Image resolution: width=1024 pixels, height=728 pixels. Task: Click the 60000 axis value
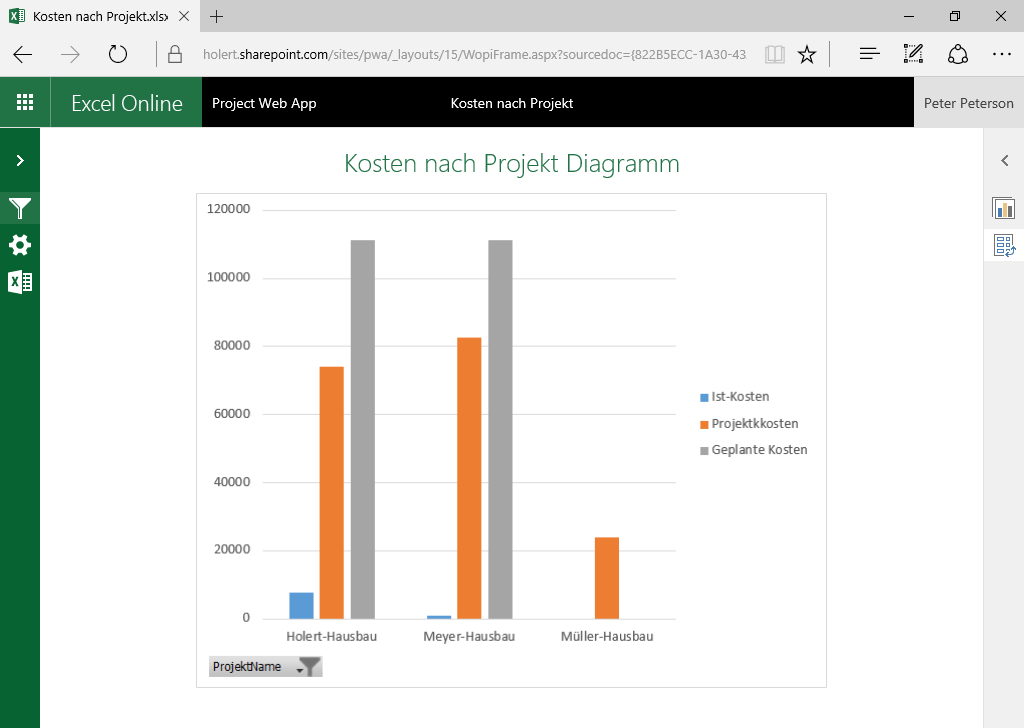pyautogui.click(x=232, y=413)
